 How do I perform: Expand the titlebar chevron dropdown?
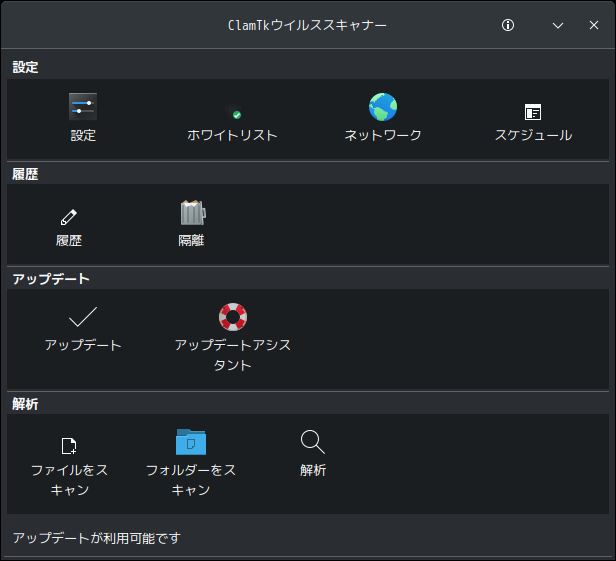click(x=558, y=26)
